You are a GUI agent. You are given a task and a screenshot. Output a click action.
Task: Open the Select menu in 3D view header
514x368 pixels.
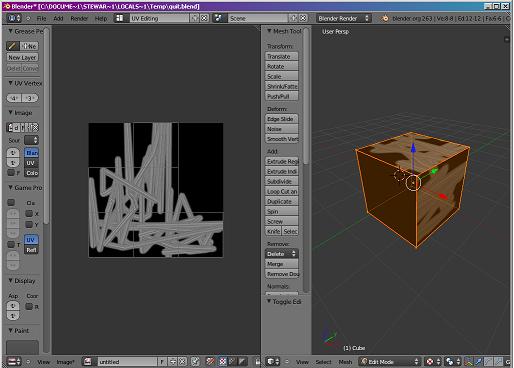coord(323,362)
